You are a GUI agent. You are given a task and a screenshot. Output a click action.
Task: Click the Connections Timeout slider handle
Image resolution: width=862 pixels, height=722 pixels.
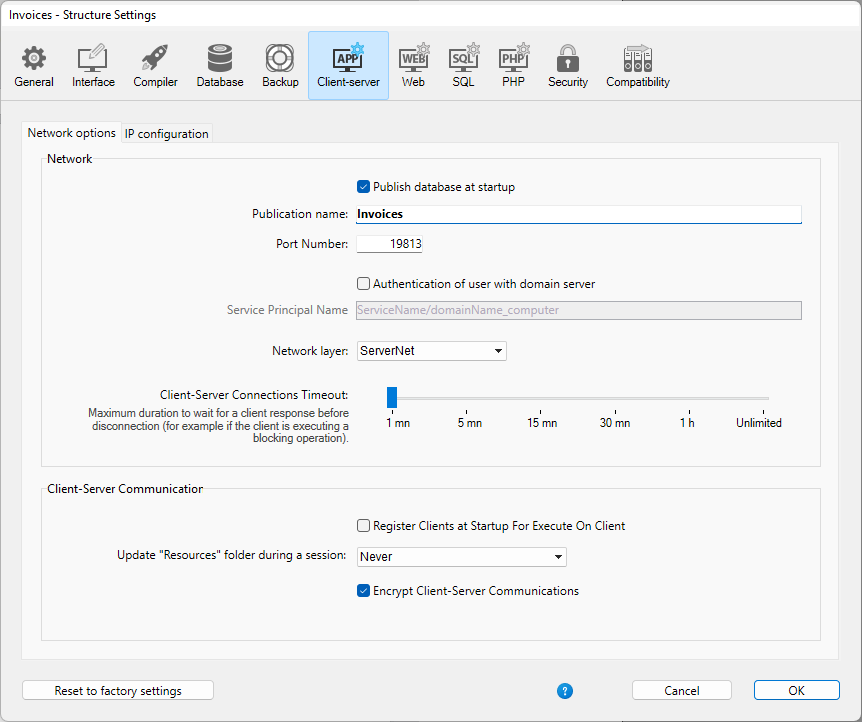pos(392,398)
